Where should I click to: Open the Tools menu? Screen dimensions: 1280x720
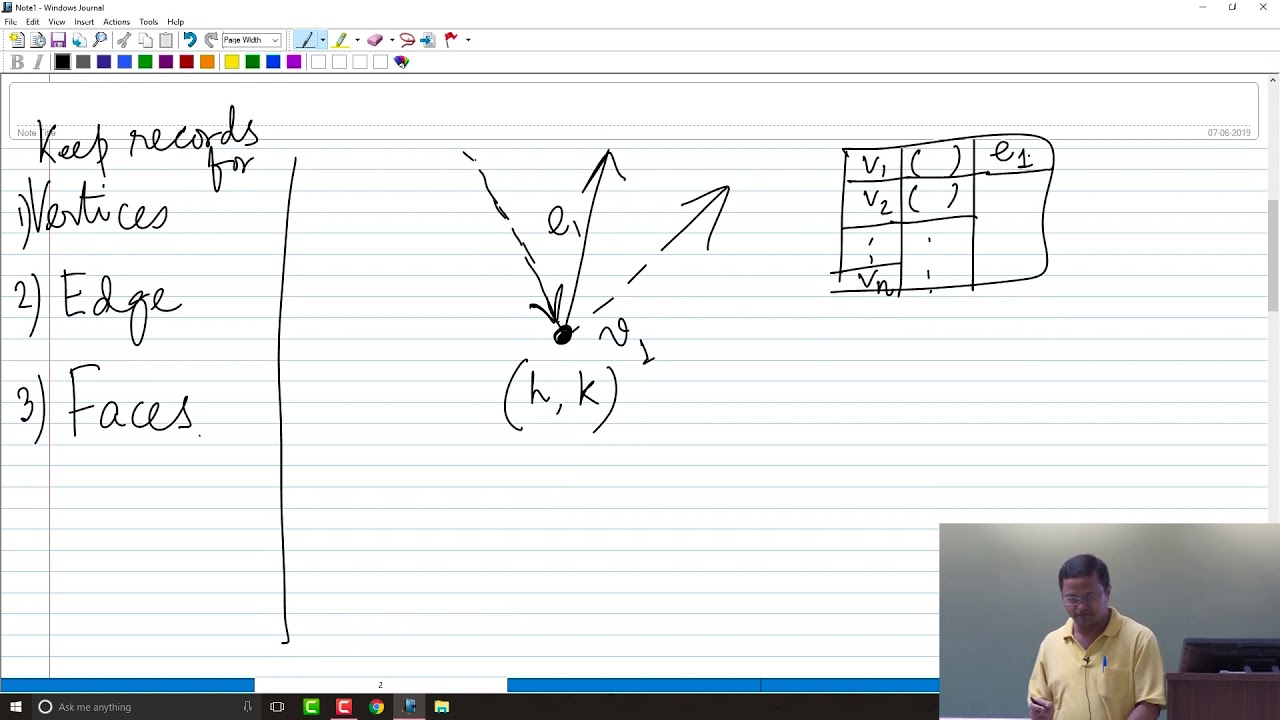[148, 22]
